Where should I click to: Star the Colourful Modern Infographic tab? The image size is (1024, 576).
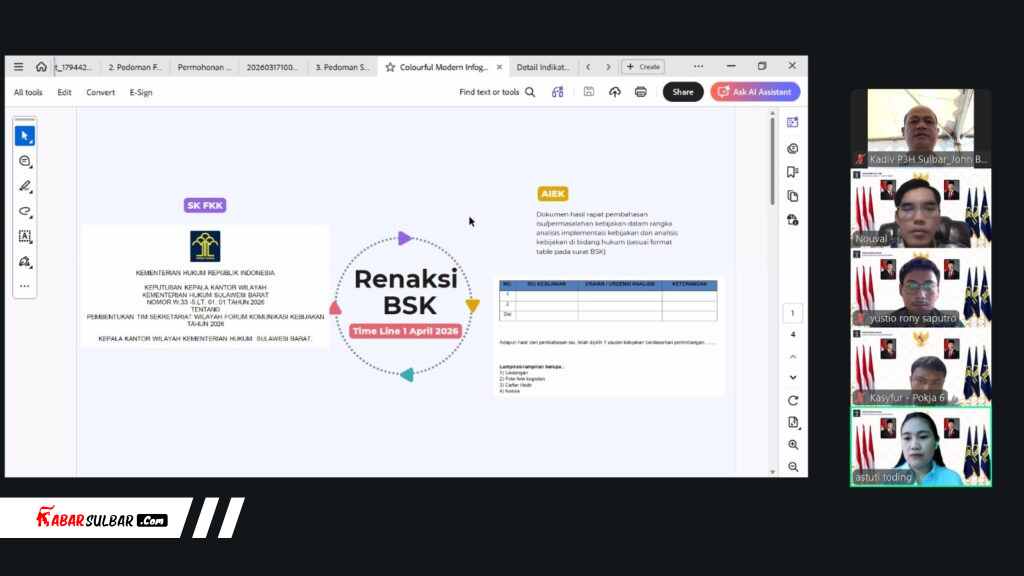[390, 67]
